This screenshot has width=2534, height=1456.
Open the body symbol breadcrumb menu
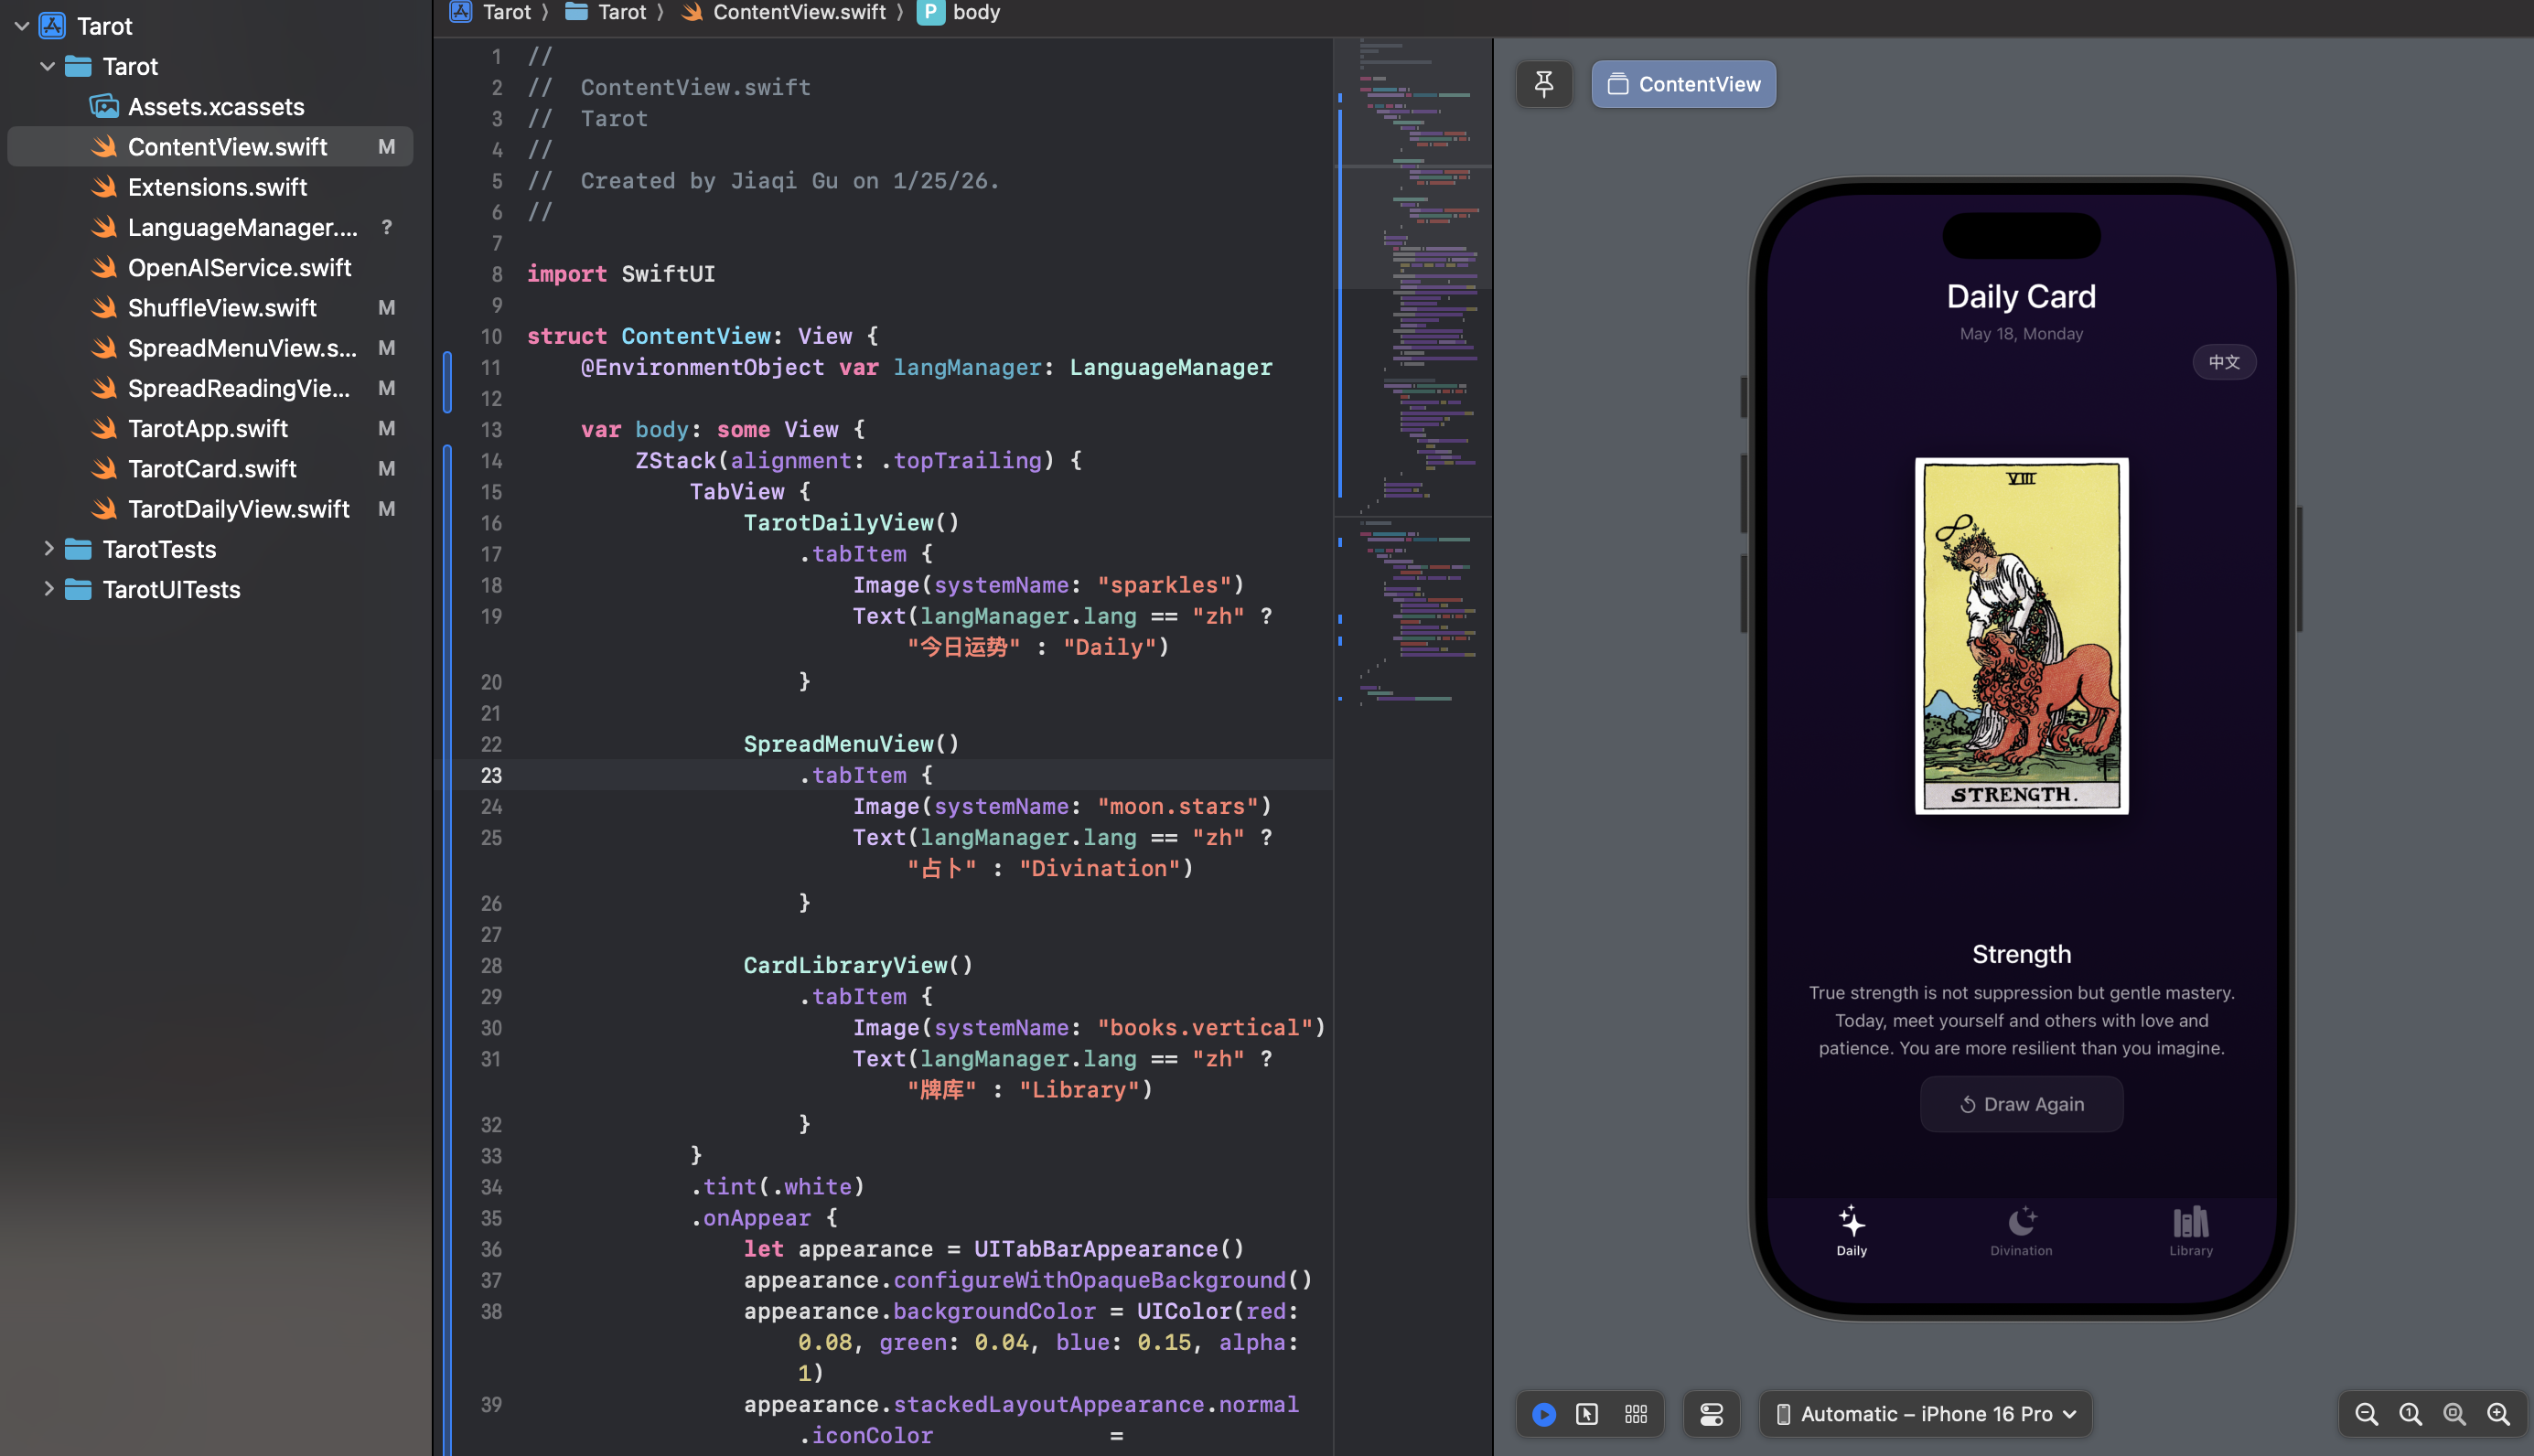point(959,12)
